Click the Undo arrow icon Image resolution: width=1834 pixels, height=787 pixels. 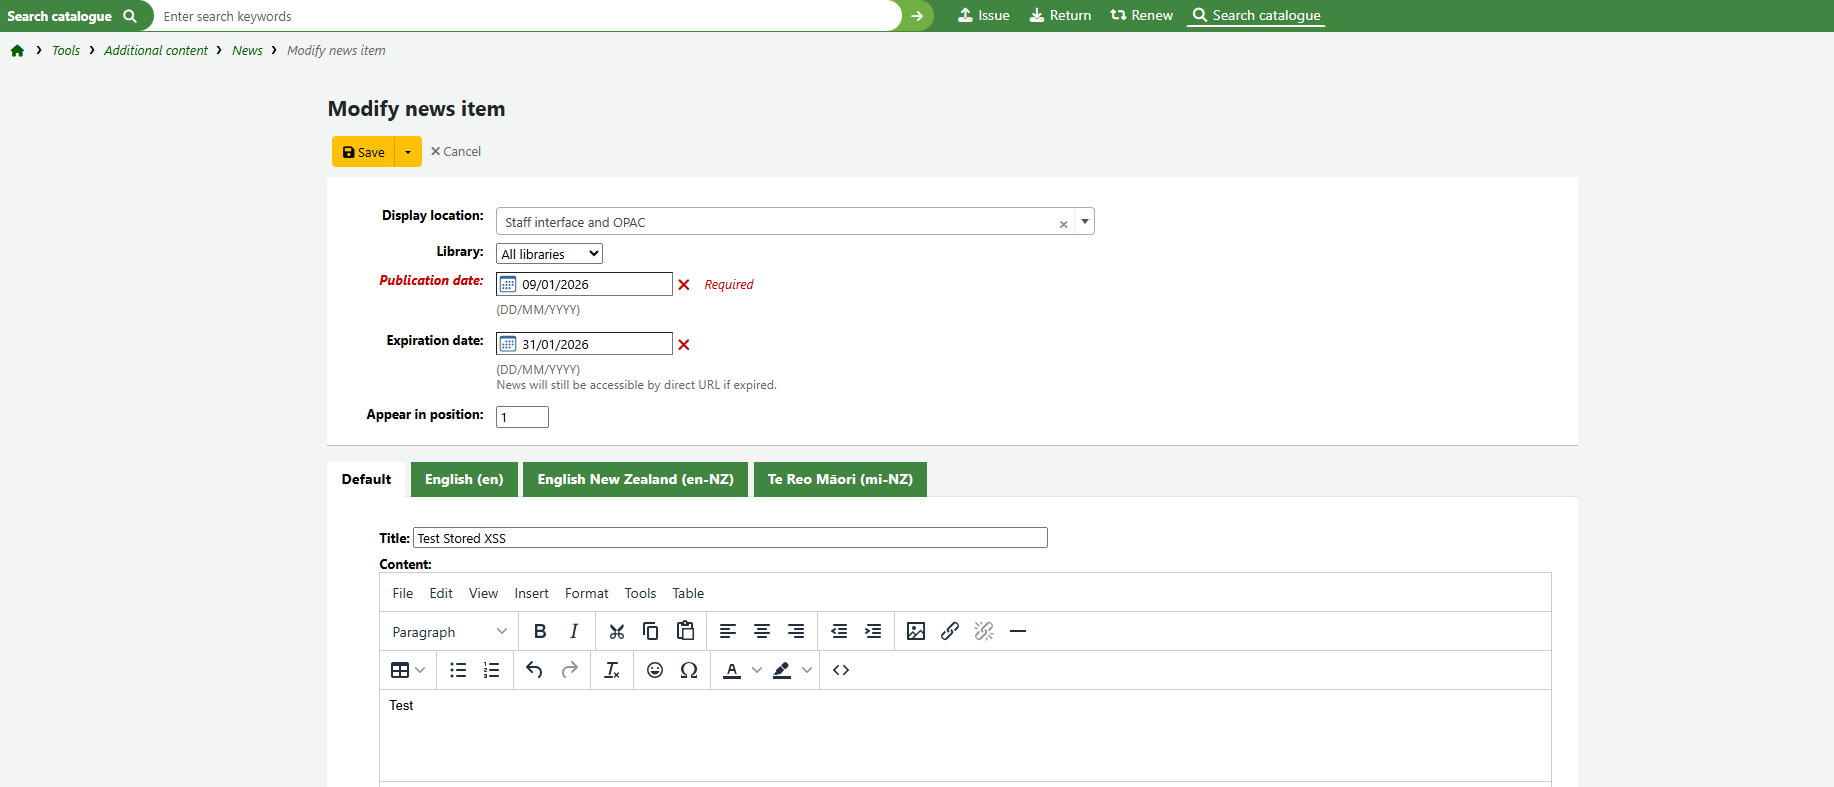pos(535,670)
